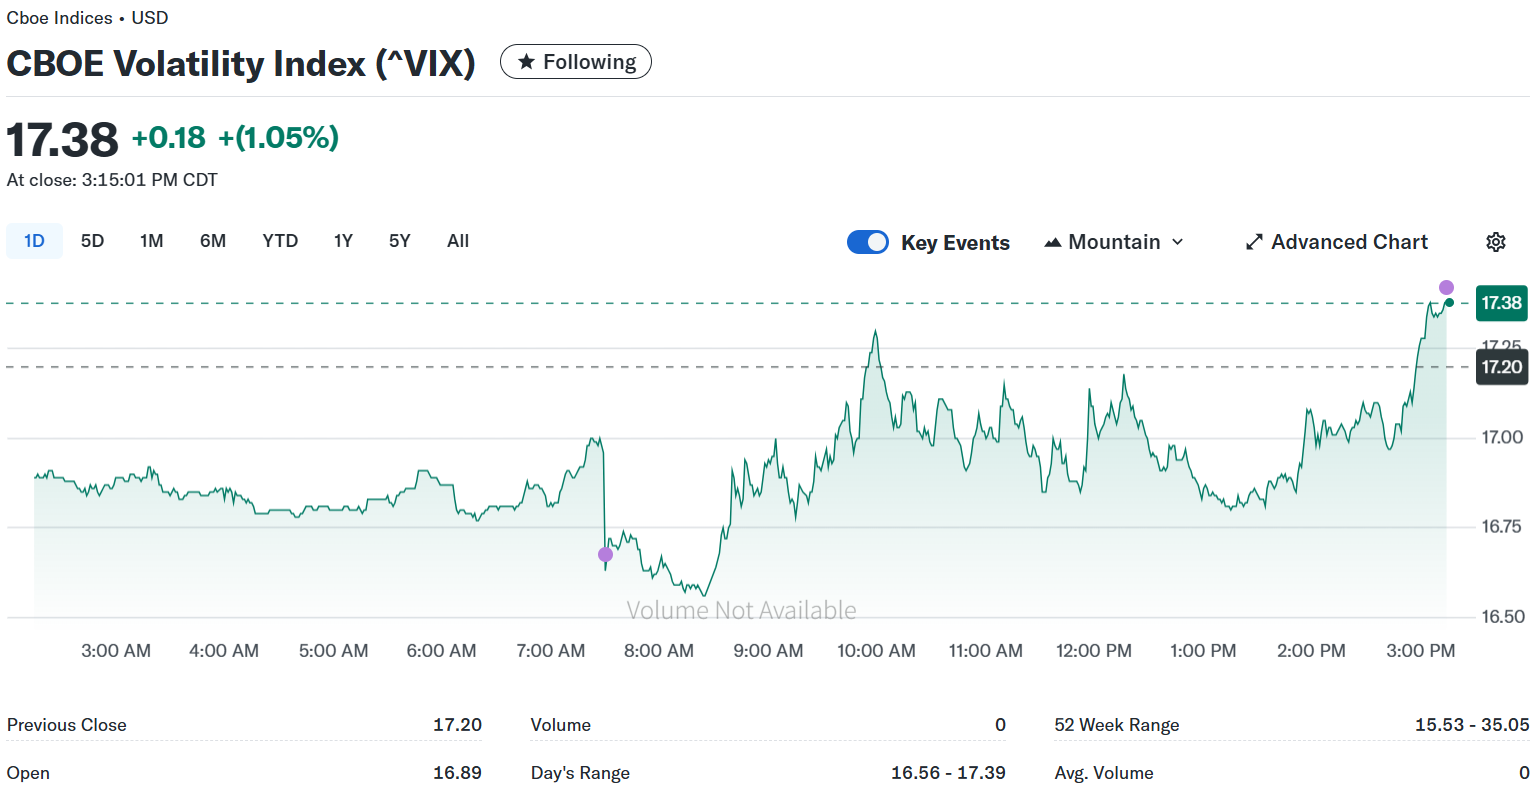
Task: Select the 1Y range tab
Action: 343,241
